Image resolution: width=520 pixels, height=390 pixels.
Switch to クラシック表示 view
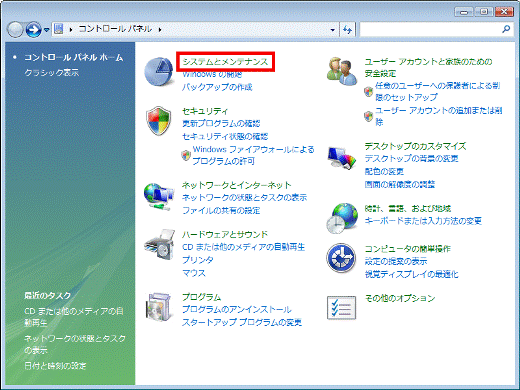coord(52,72)
